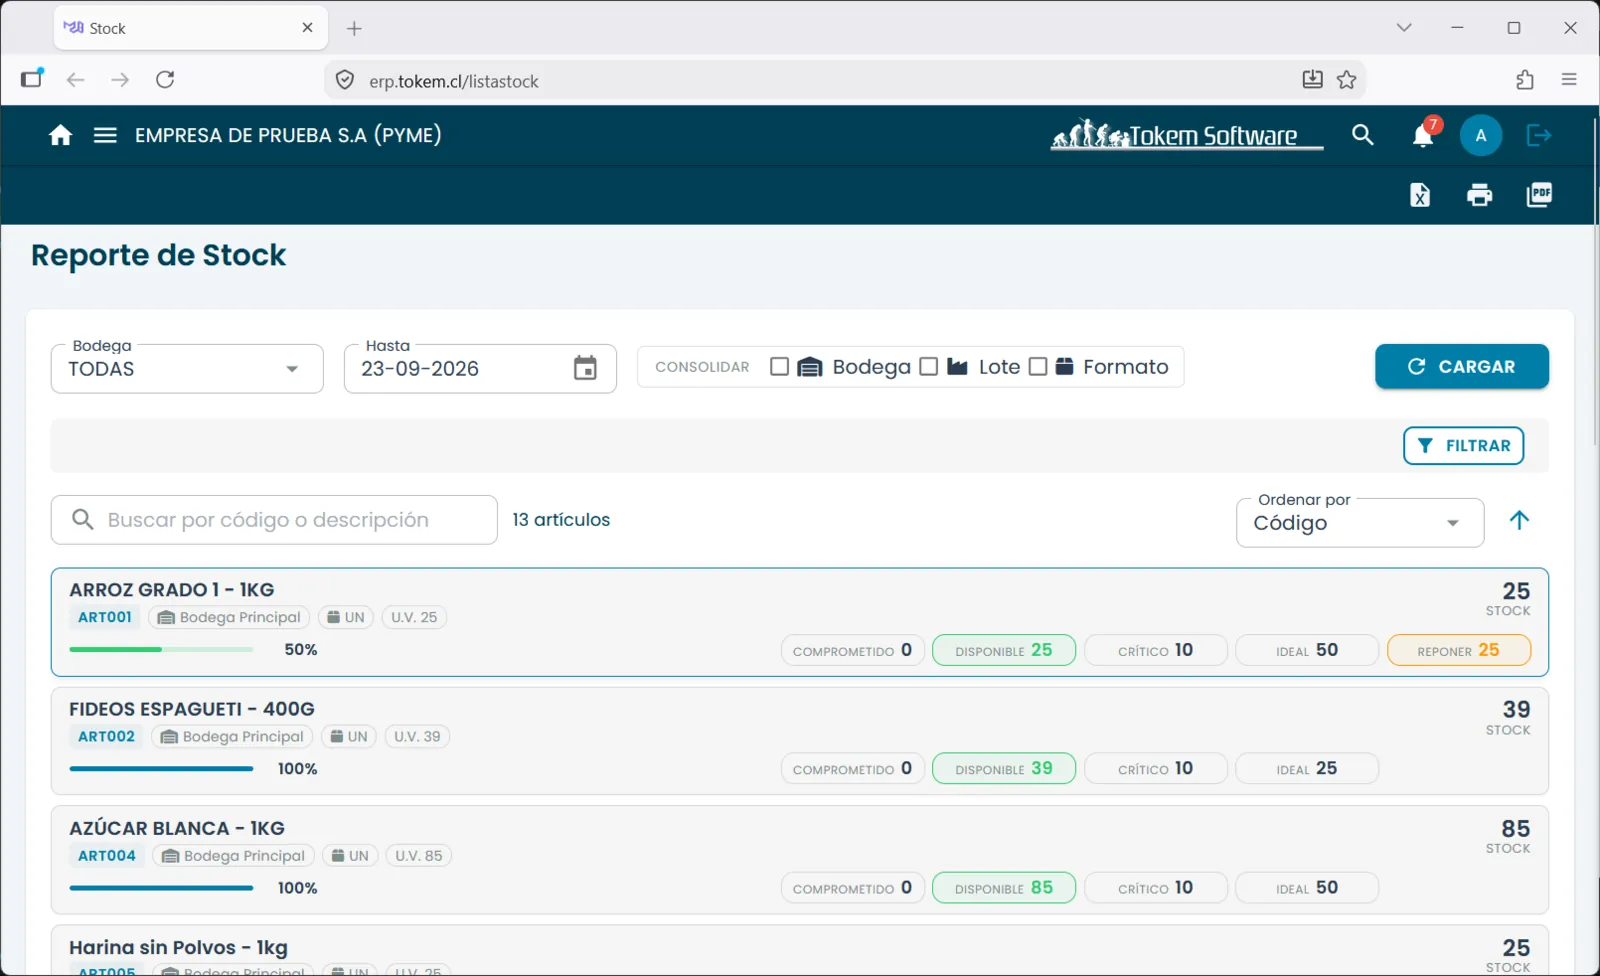Open the Hasta date calendar picker

point(585,368)
